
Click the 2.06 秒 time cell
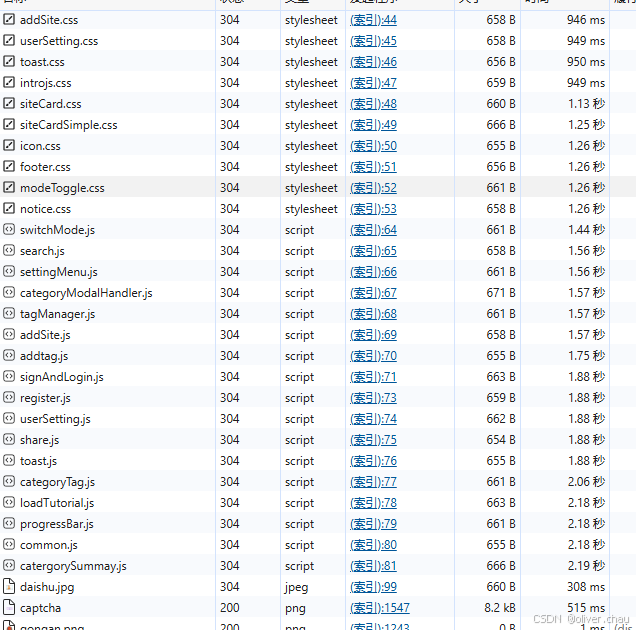click(x=587, y=482)
